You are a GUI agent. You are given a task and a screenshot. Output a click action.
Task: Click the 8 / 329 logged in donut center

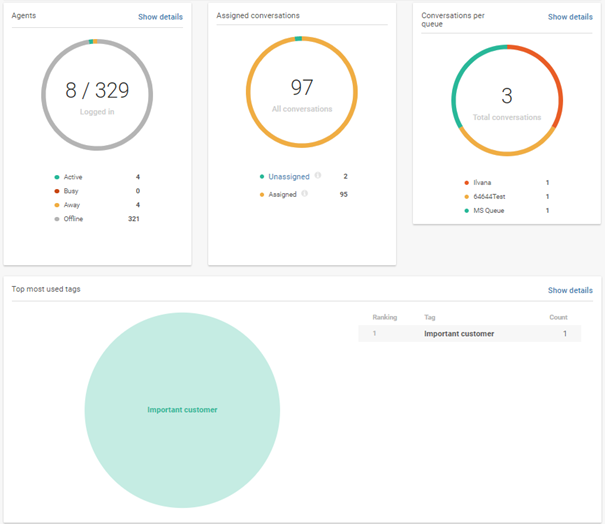97,95
